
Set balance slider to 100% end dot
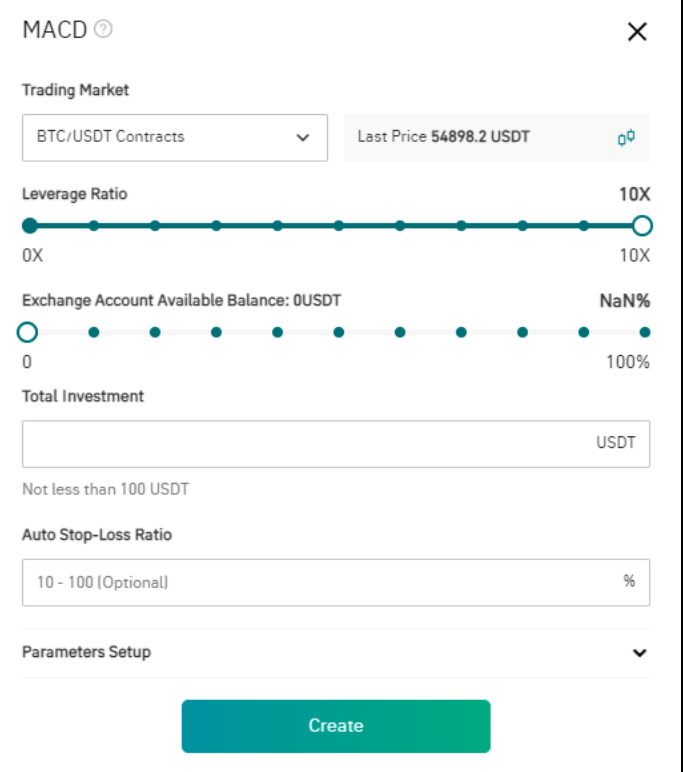click(x=645, y=332)
